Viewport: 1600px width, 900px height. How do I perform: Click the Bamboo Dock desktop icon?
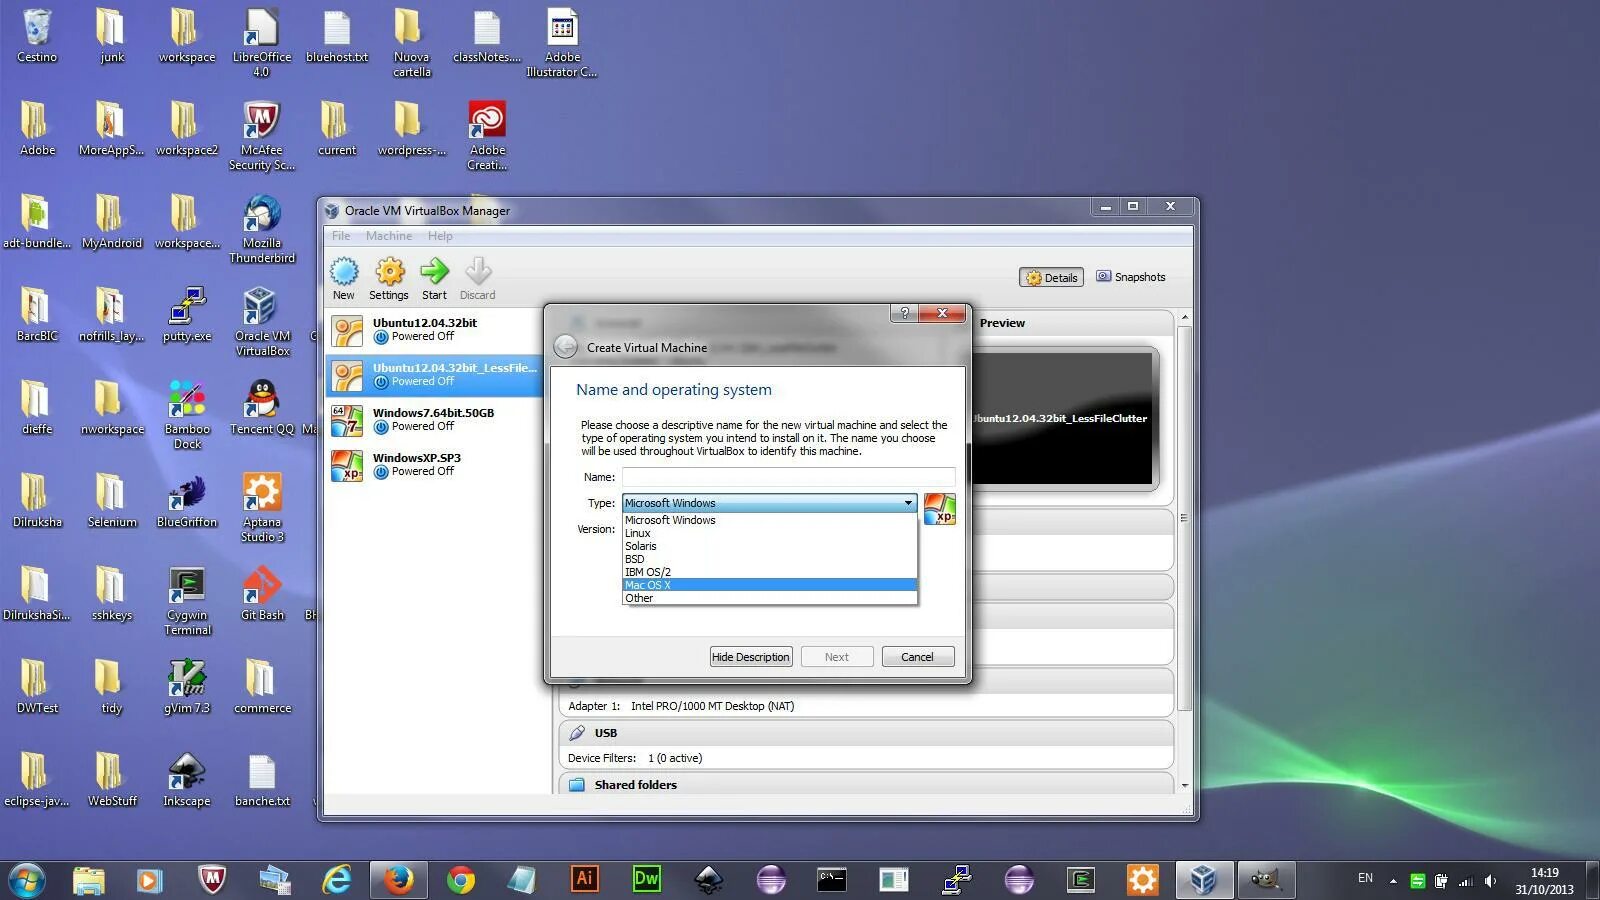[x=187, y=415]
